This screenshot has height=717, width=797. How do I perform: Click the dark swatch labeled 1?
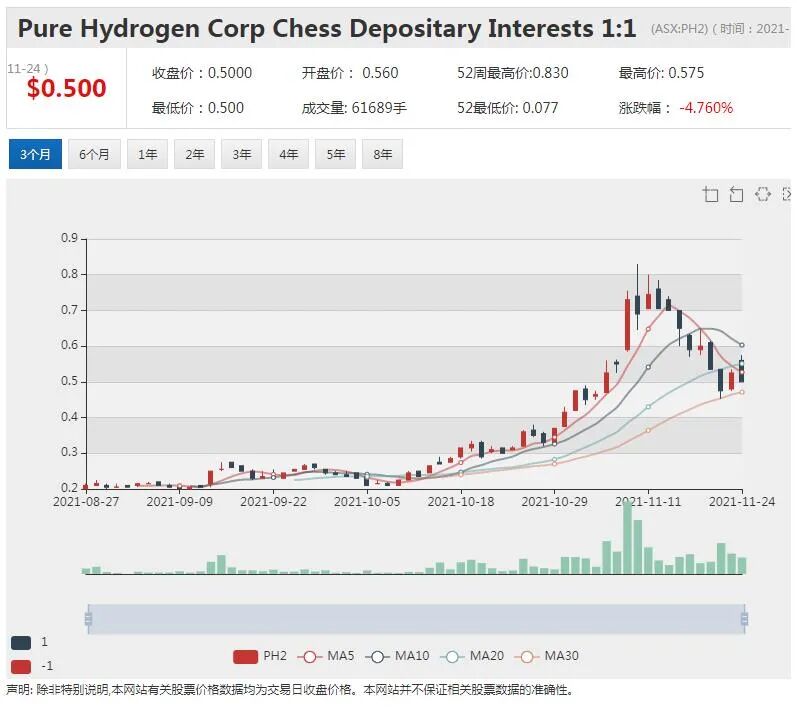pos(21,643)
